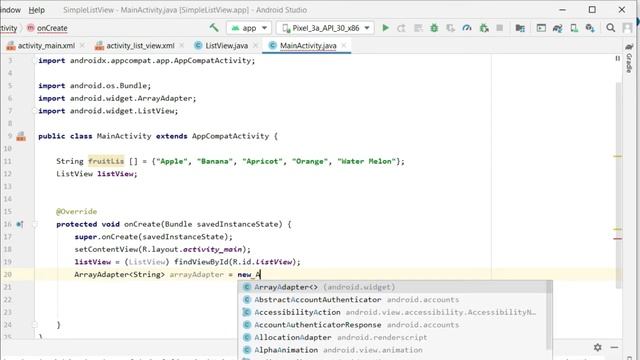Click the Search Everywhere magnifier icon
The height and width of the screenshot is (360, 640).
pyautogui.click(x=611, y=28)
